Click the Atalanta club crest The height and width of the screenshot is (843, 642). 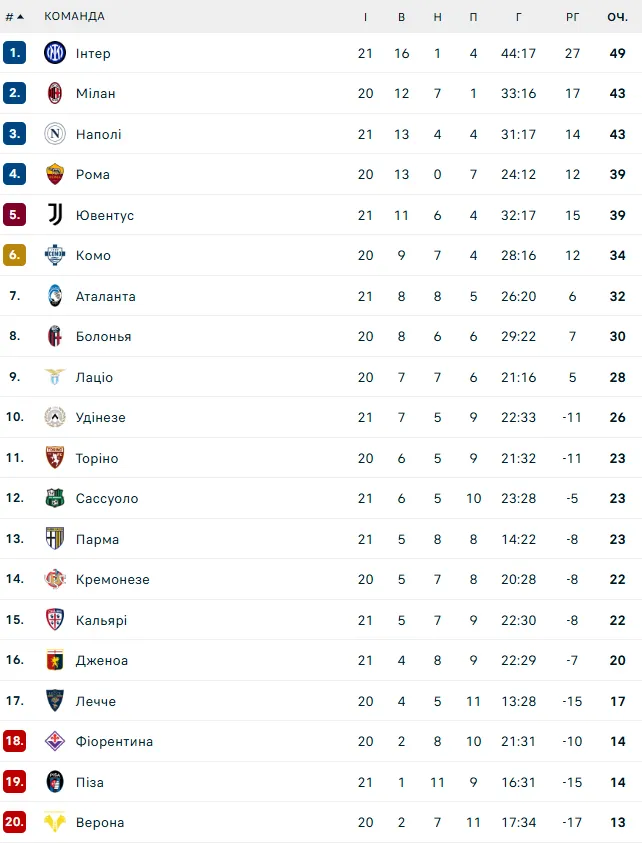click(55, 296)
